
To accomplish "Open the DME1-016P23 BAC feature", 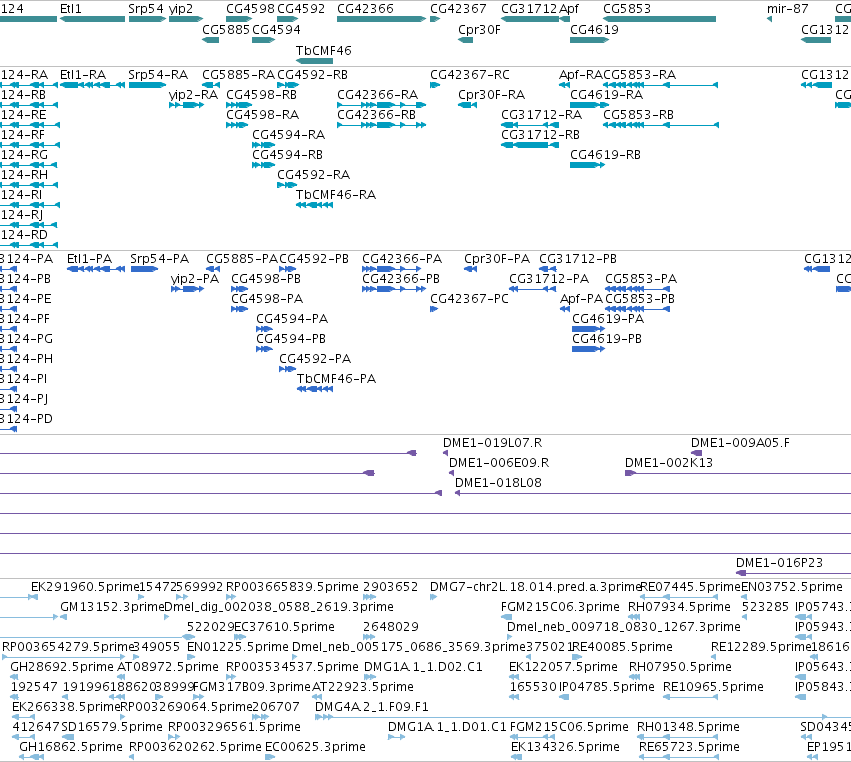I will click(x=793, y=573).
